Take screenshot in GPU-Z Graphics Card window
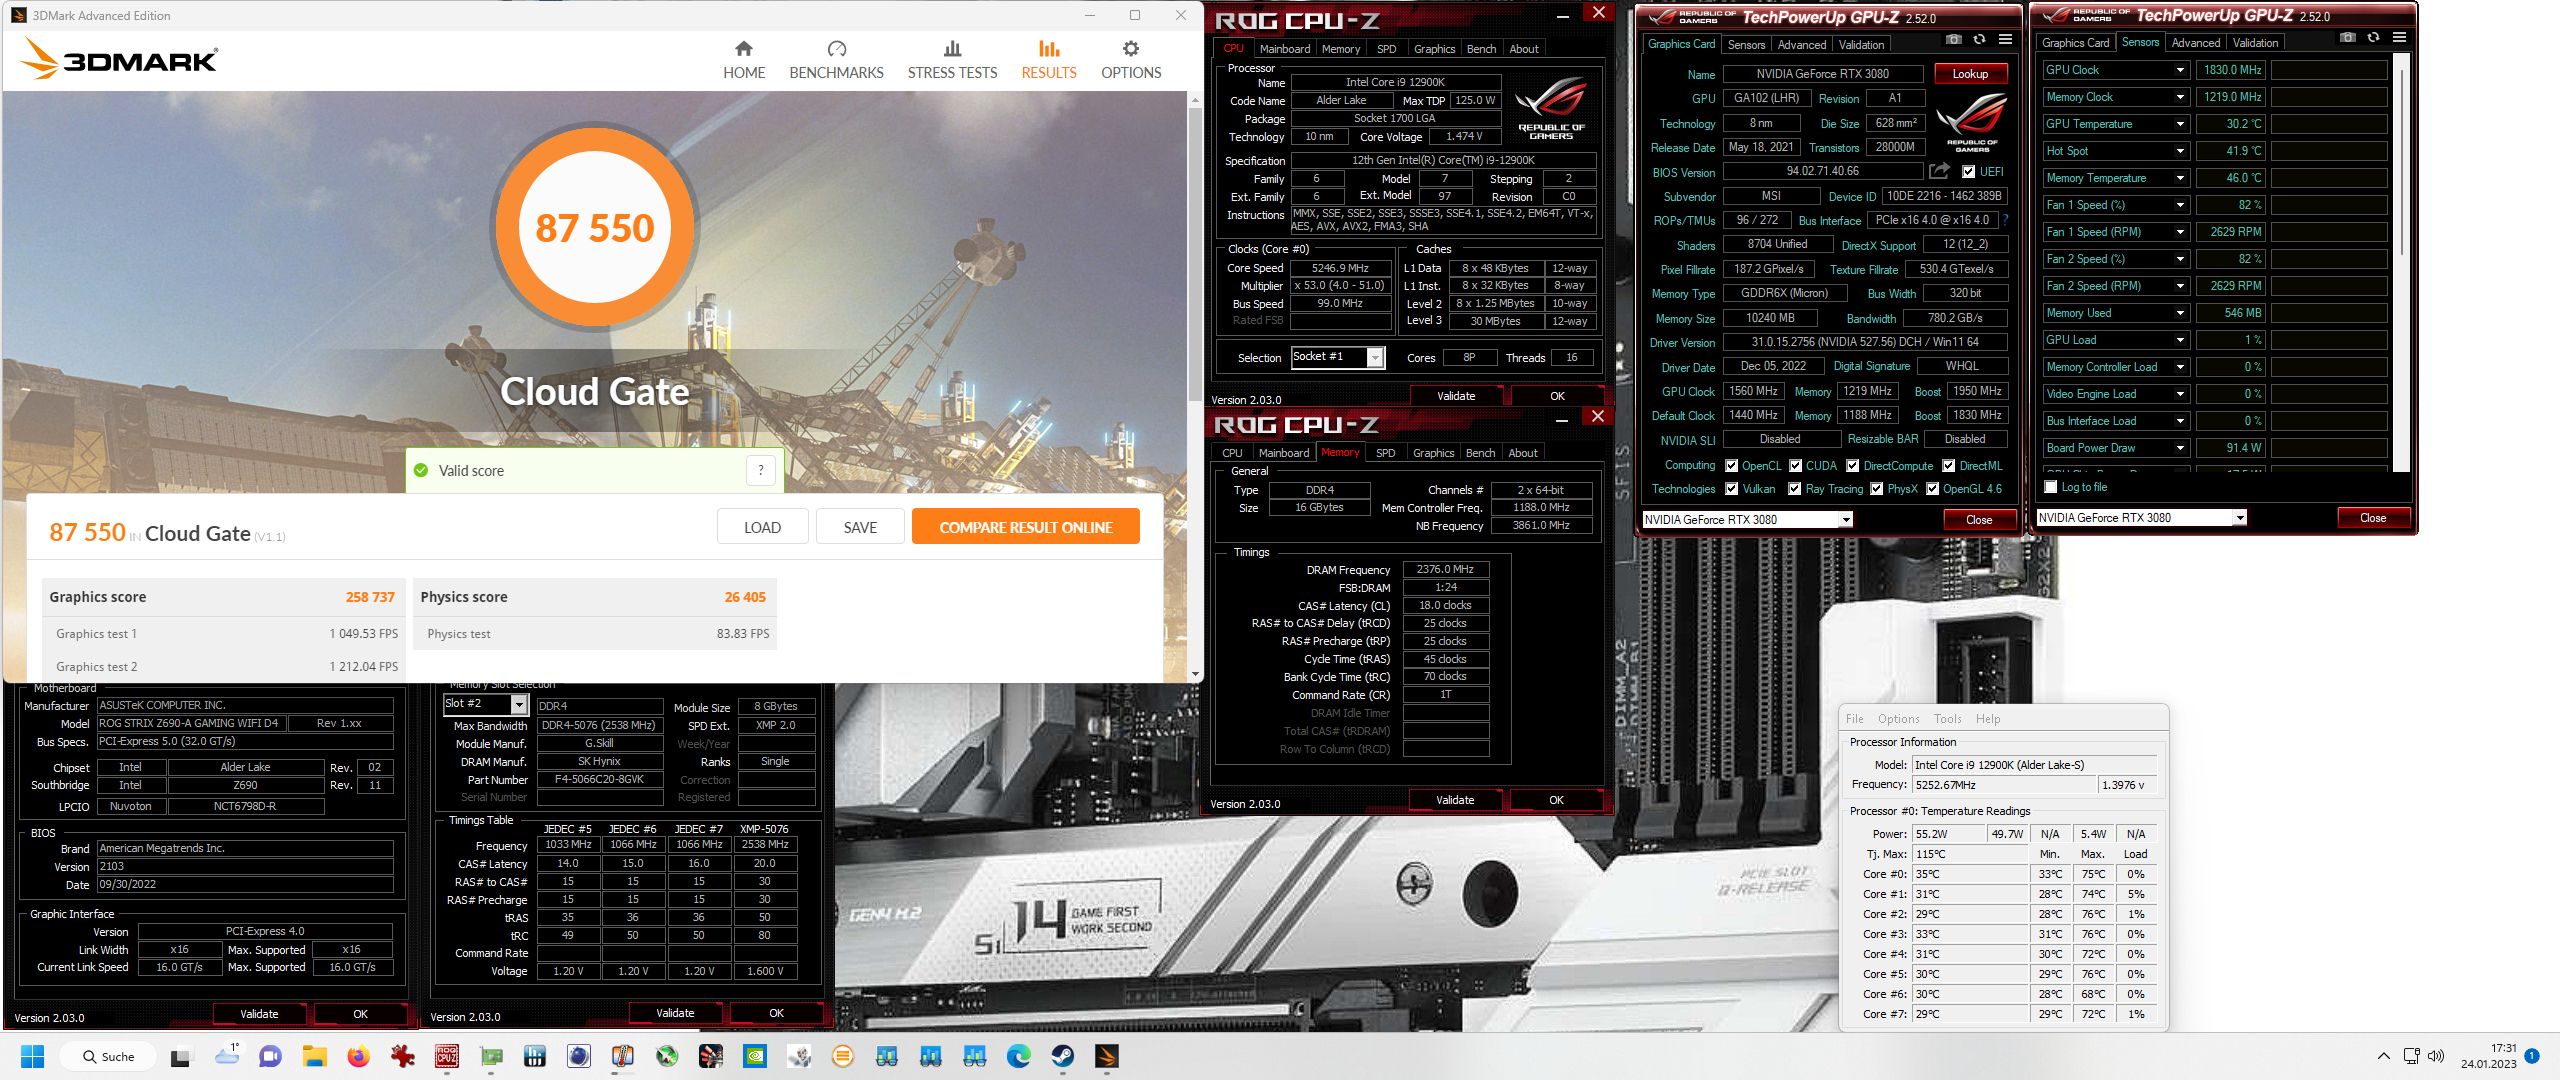 (x=1953, y=40)
